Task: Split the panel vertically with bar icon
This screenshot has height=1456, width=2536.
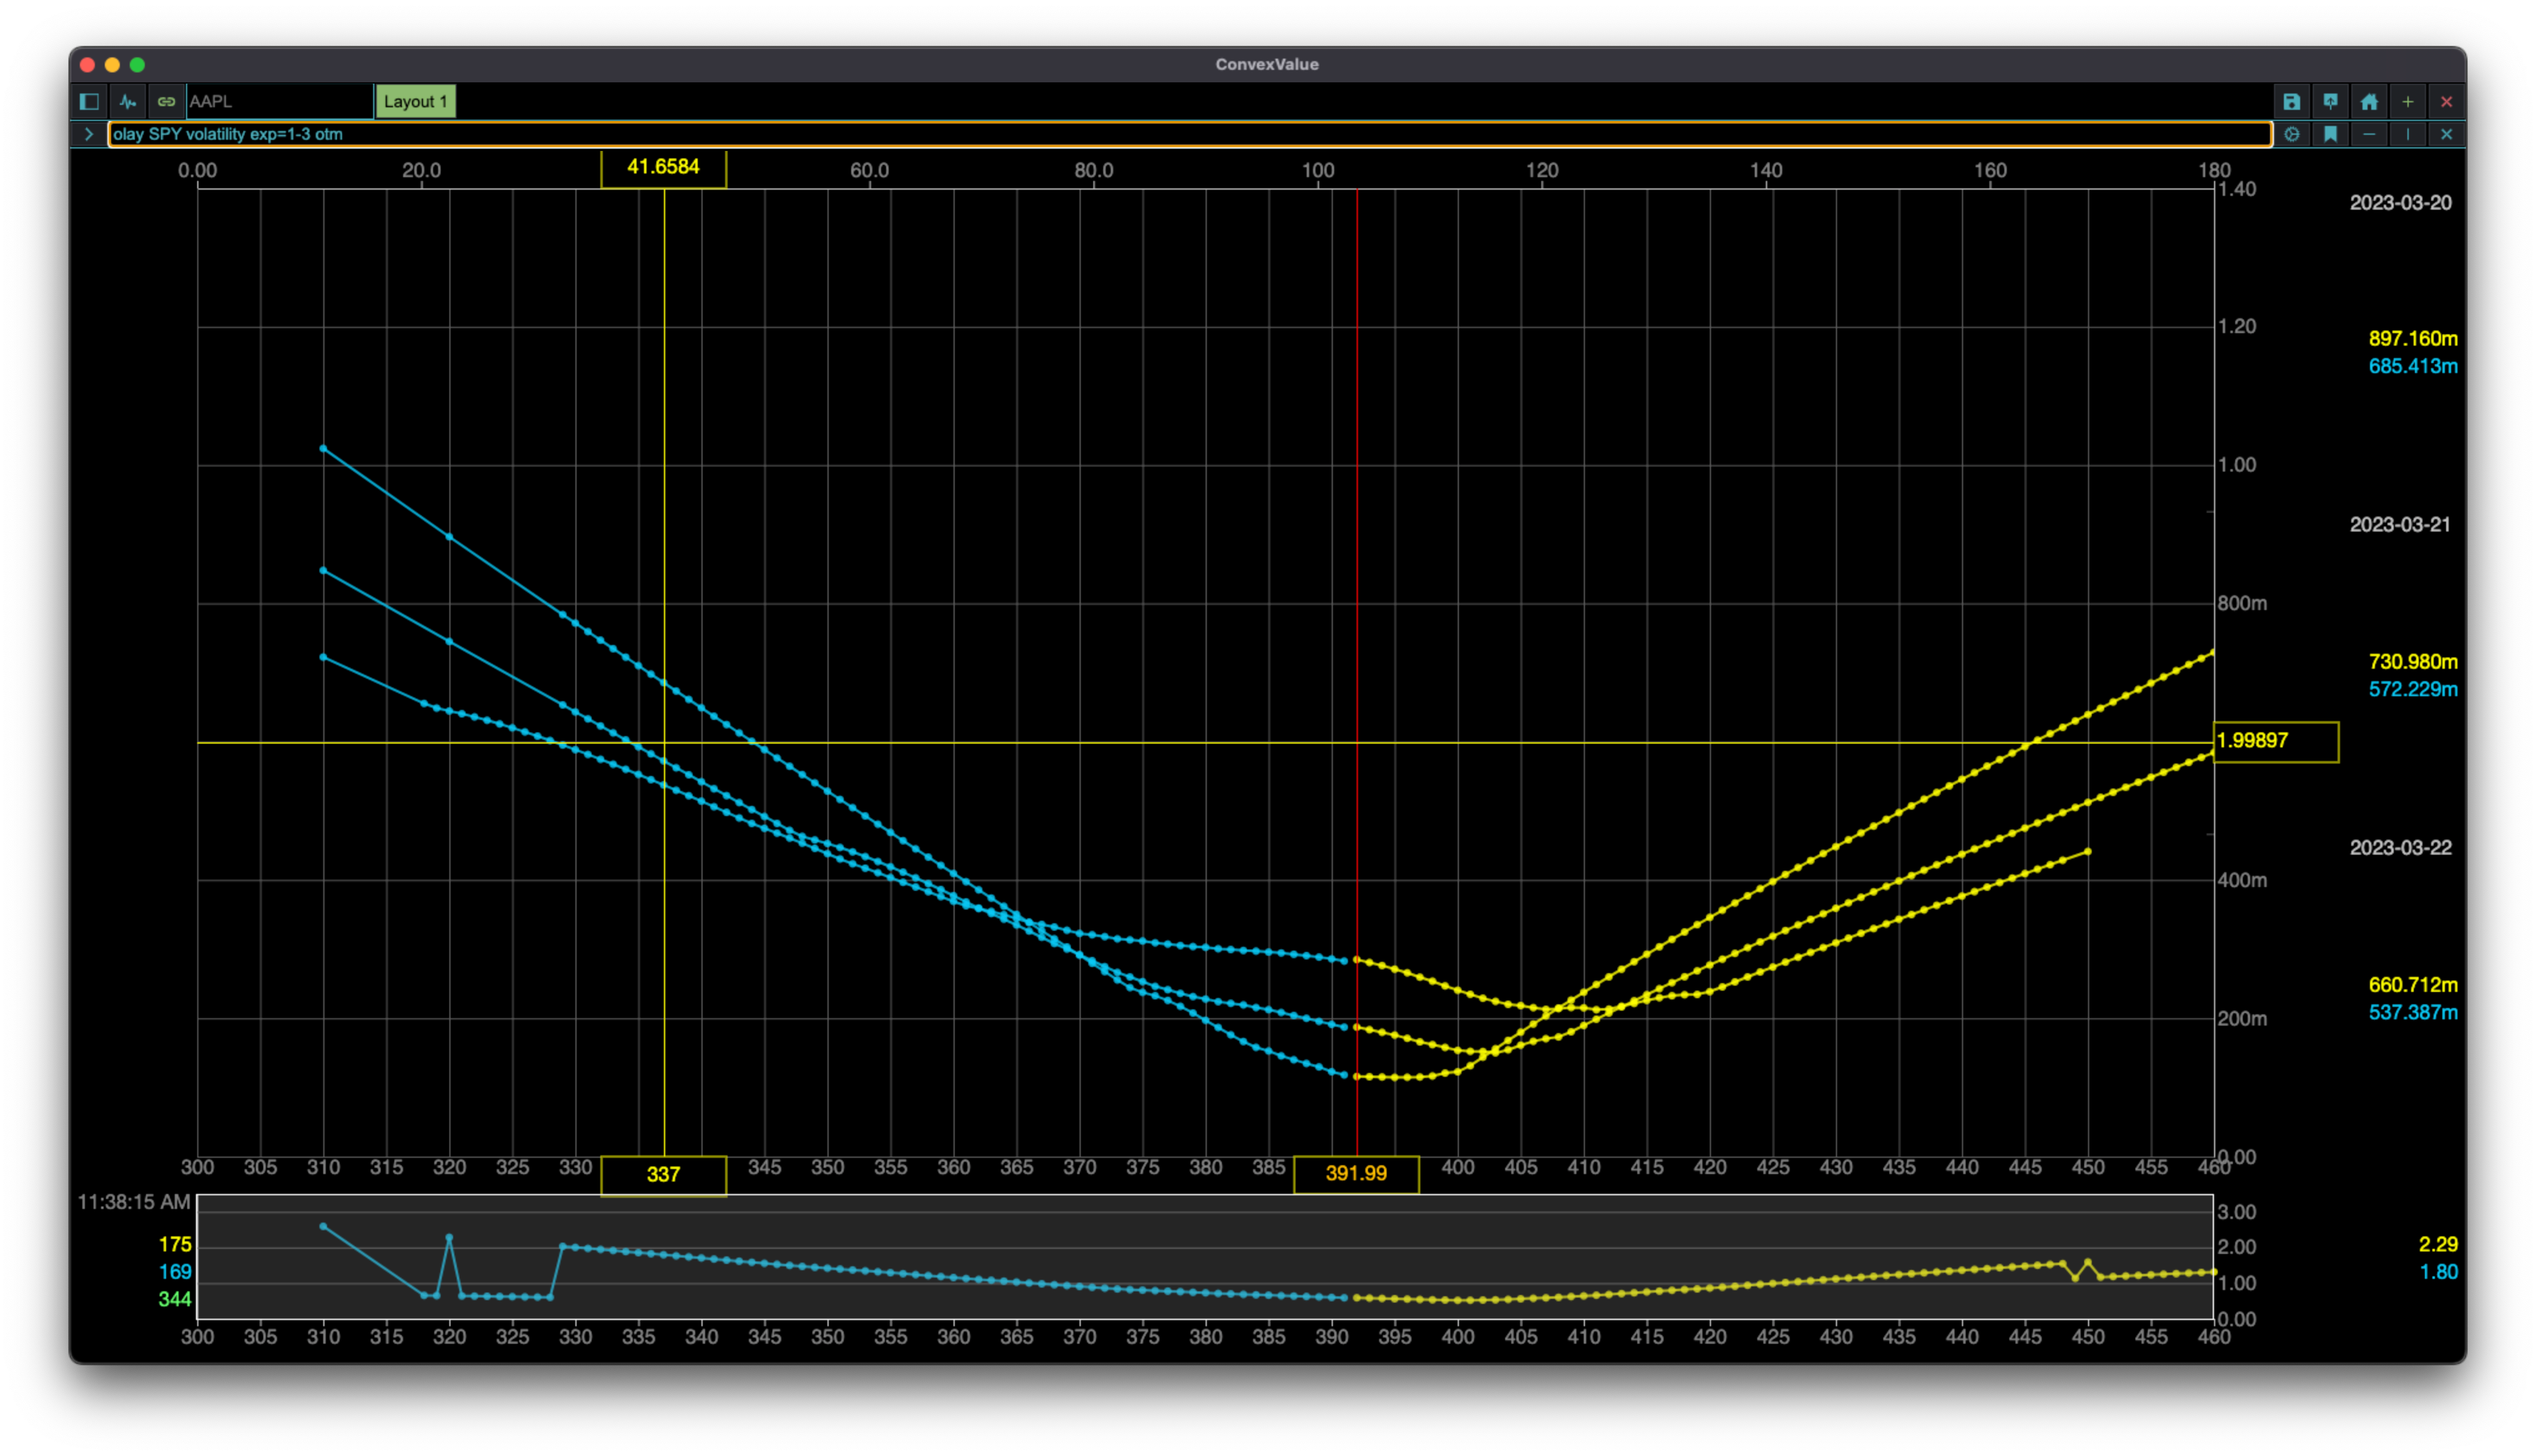Action: click(2408, 134)
